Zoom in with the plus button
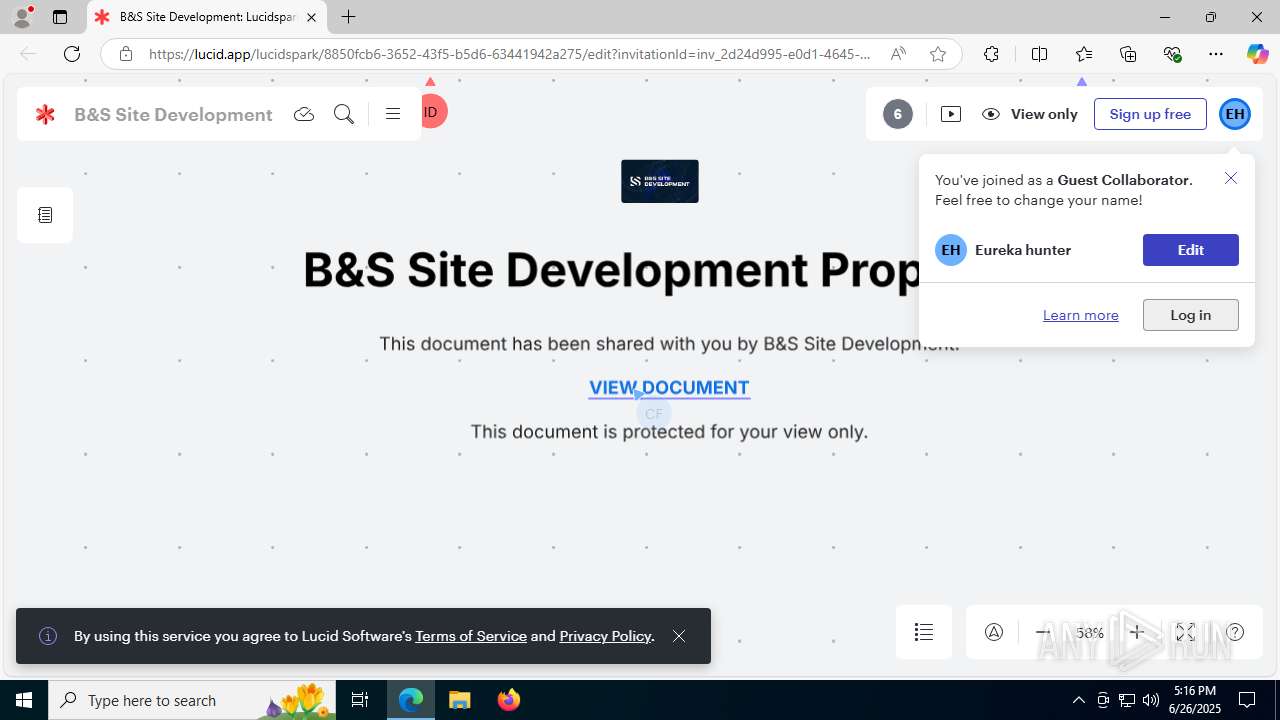 (1137, 632)
